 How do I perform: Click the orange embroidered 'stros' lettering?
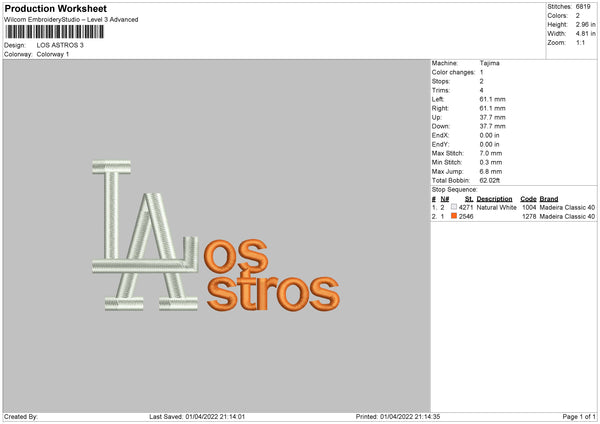coord(273,292)
